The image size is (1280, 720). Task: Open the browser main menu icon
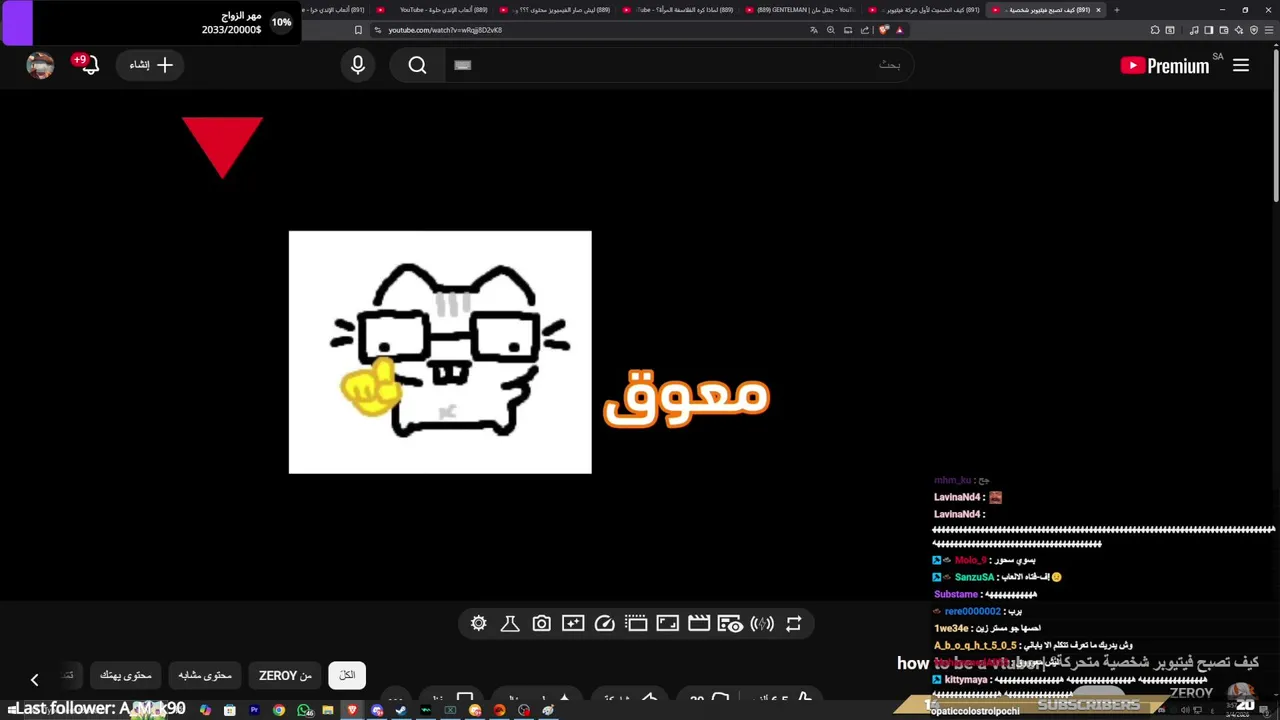1269,30
